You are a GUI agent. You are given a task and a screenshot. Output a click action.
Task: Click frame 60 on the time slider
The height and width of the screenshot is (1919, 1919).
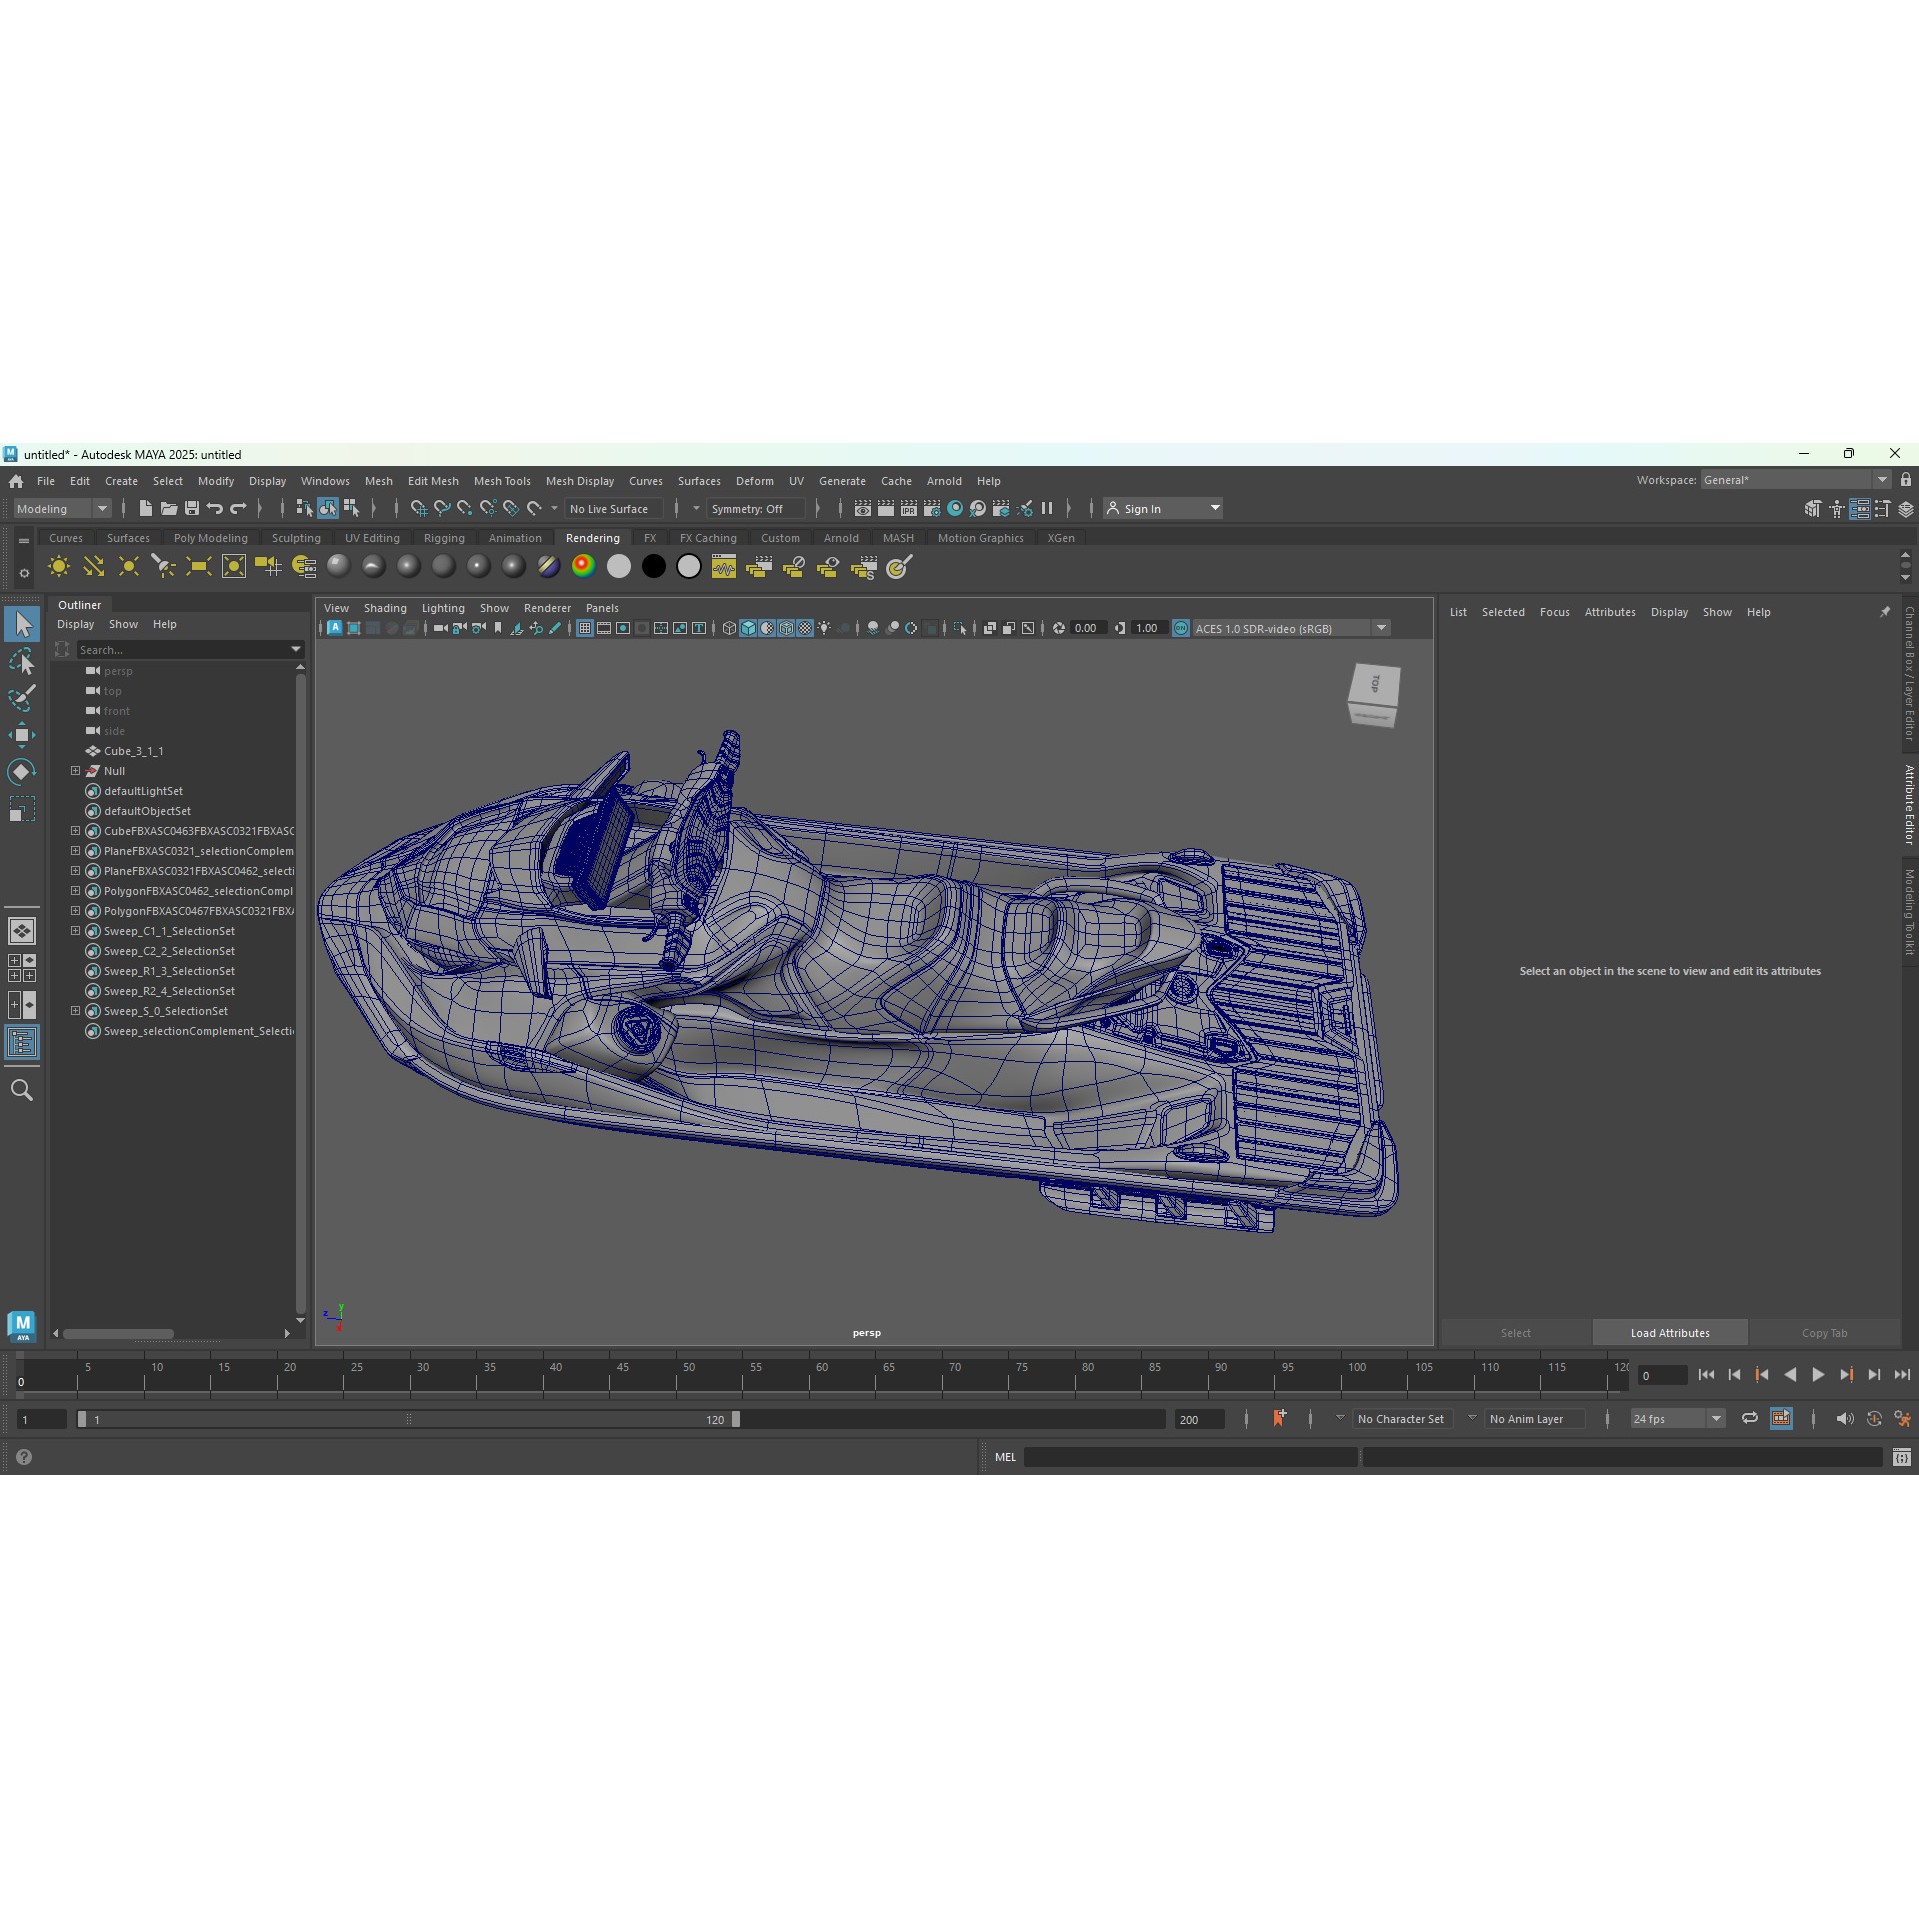pos(822,1375)
